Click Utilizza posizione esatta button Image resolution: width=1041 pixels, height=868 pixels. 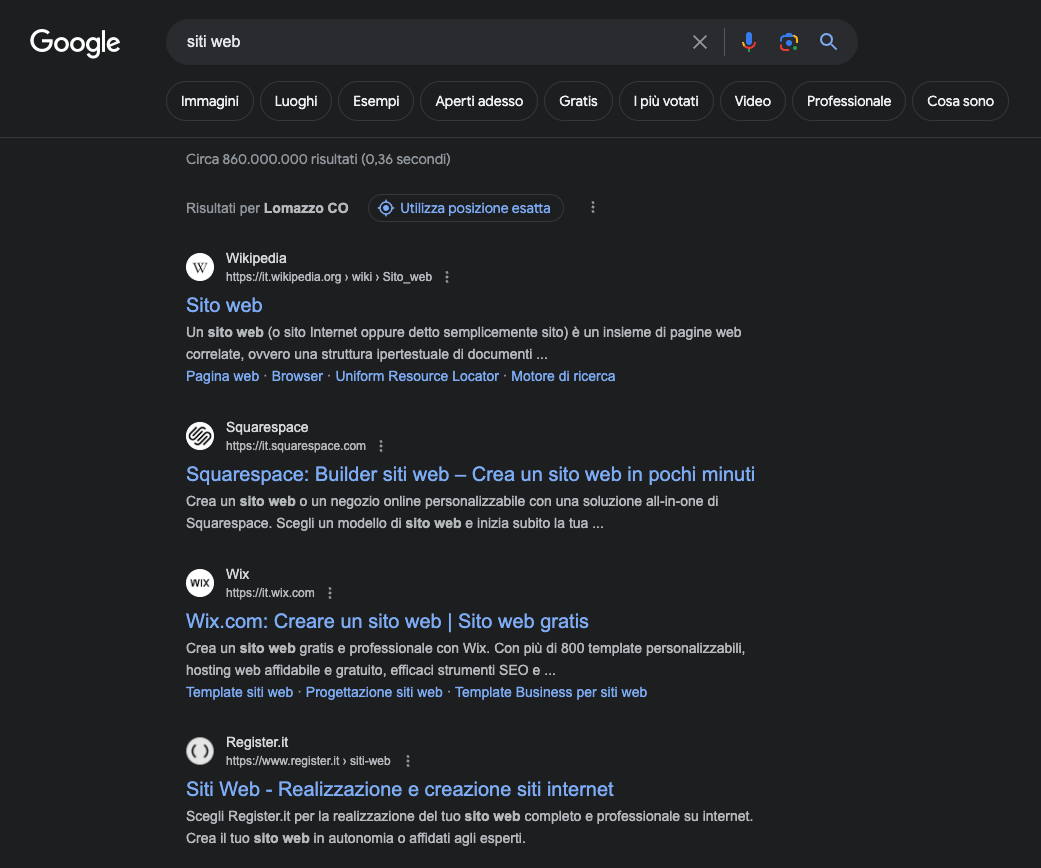466,208
